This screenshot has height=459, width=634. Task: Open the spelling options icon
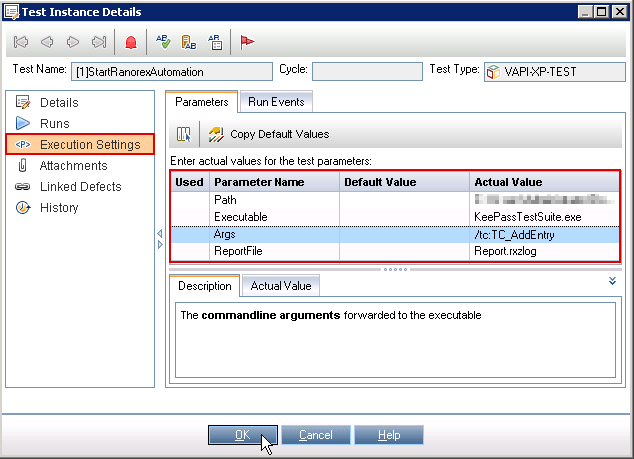point(189,42)
